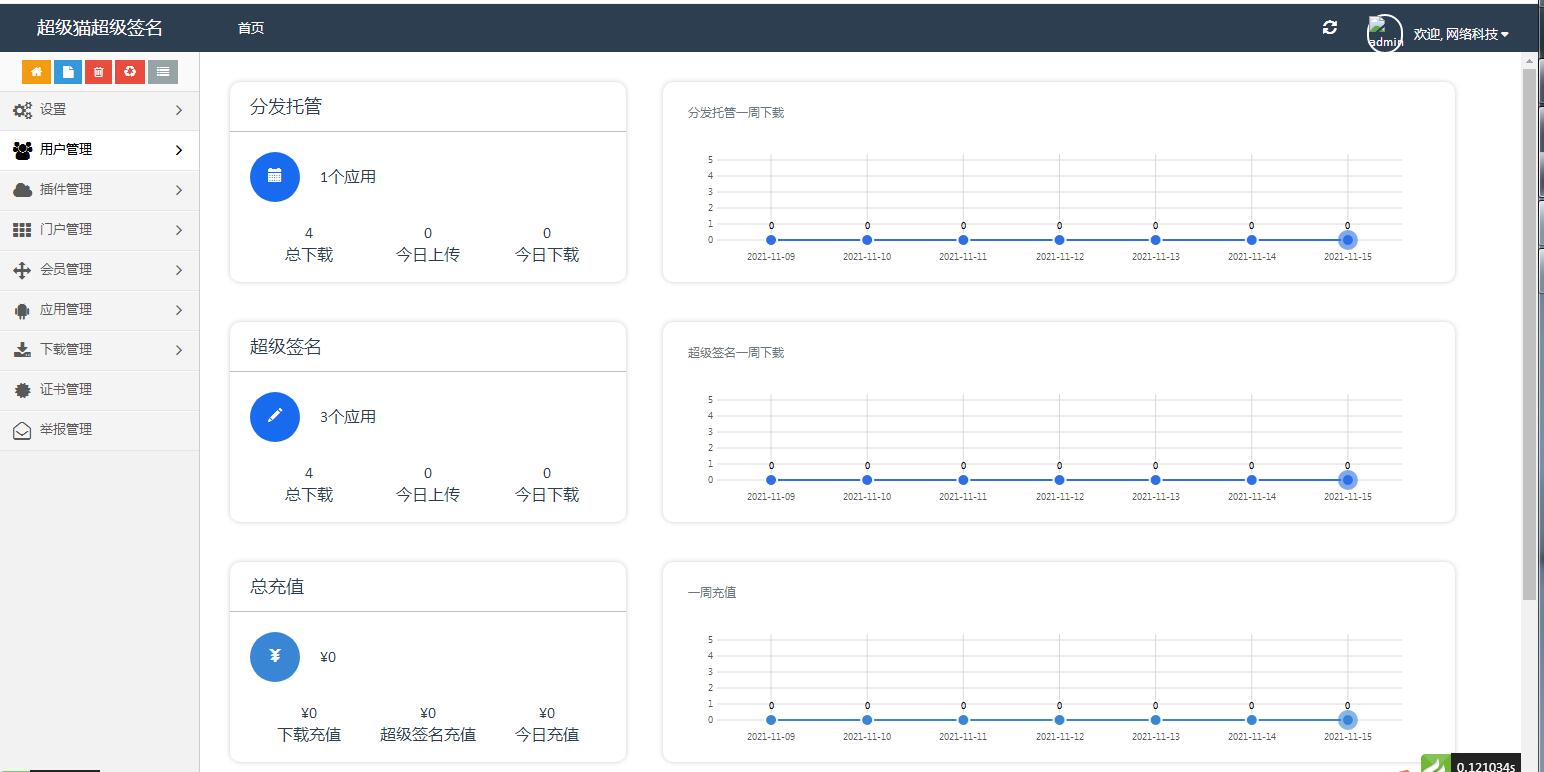Click the vertical page scrollbar thumb
This screenshot has height=772, width=1544.
(1529, 330)
